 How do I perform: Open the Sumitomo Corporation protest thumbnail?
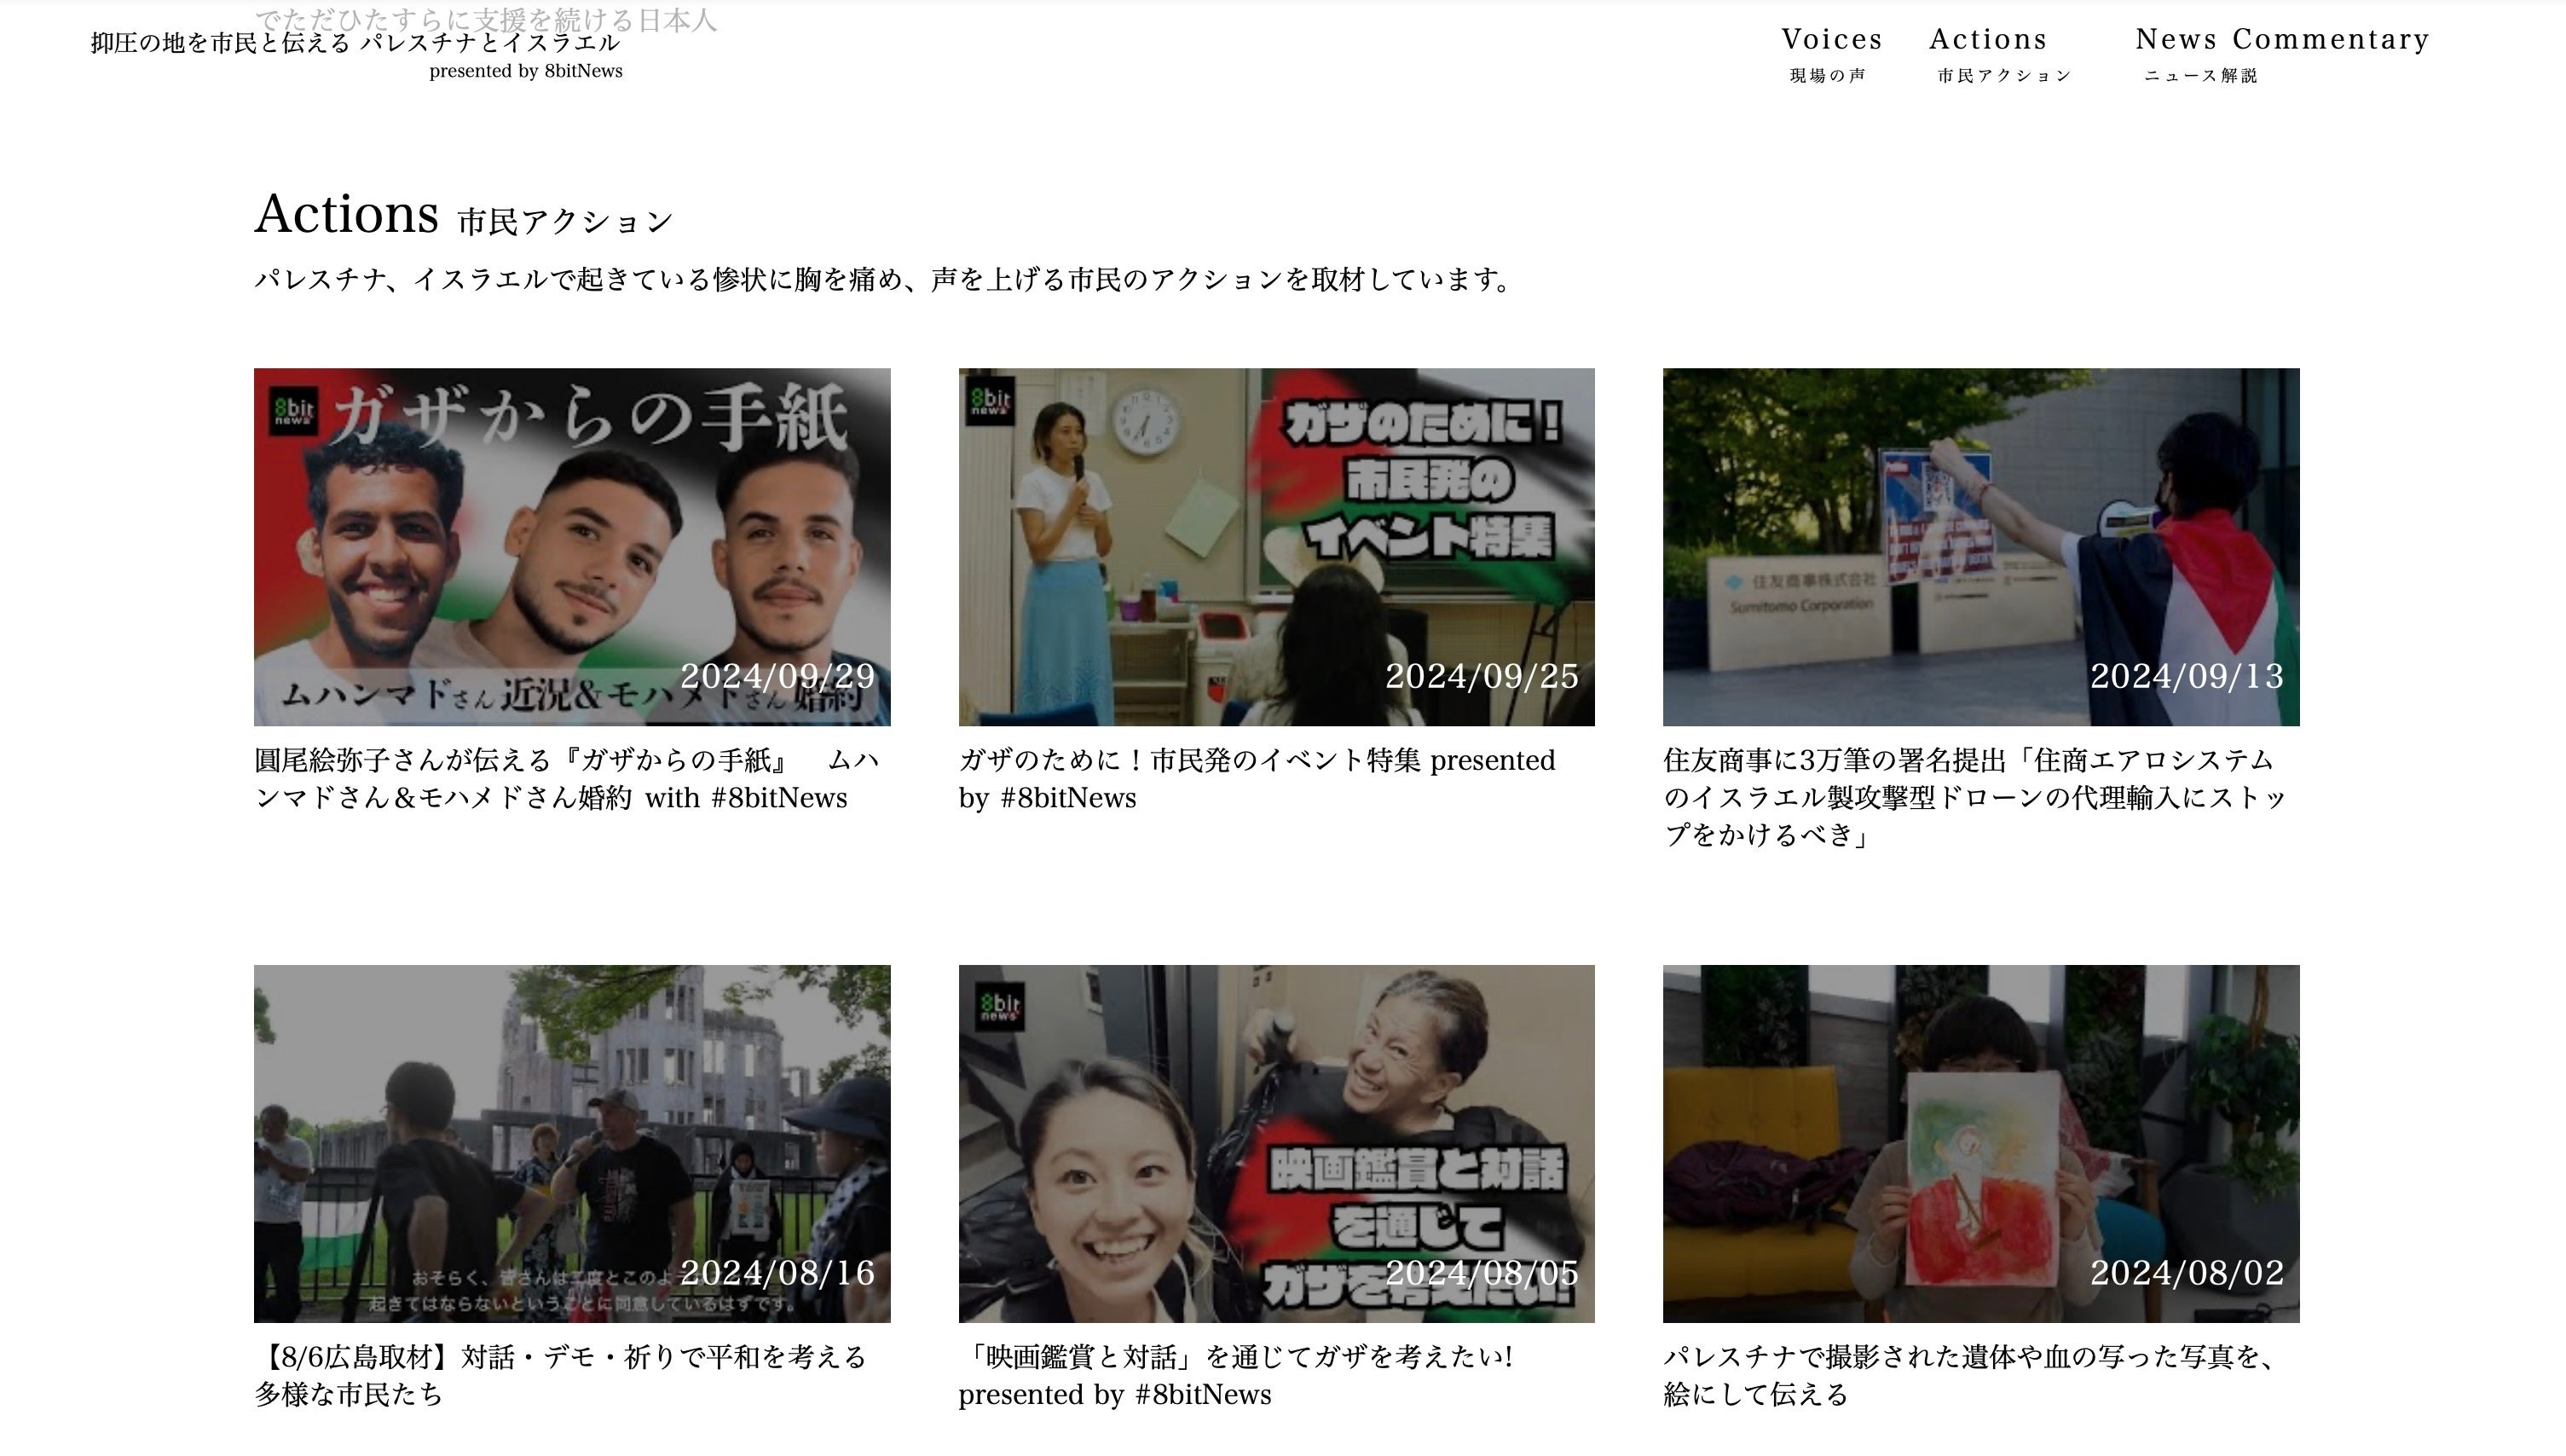click(1980, 546)
